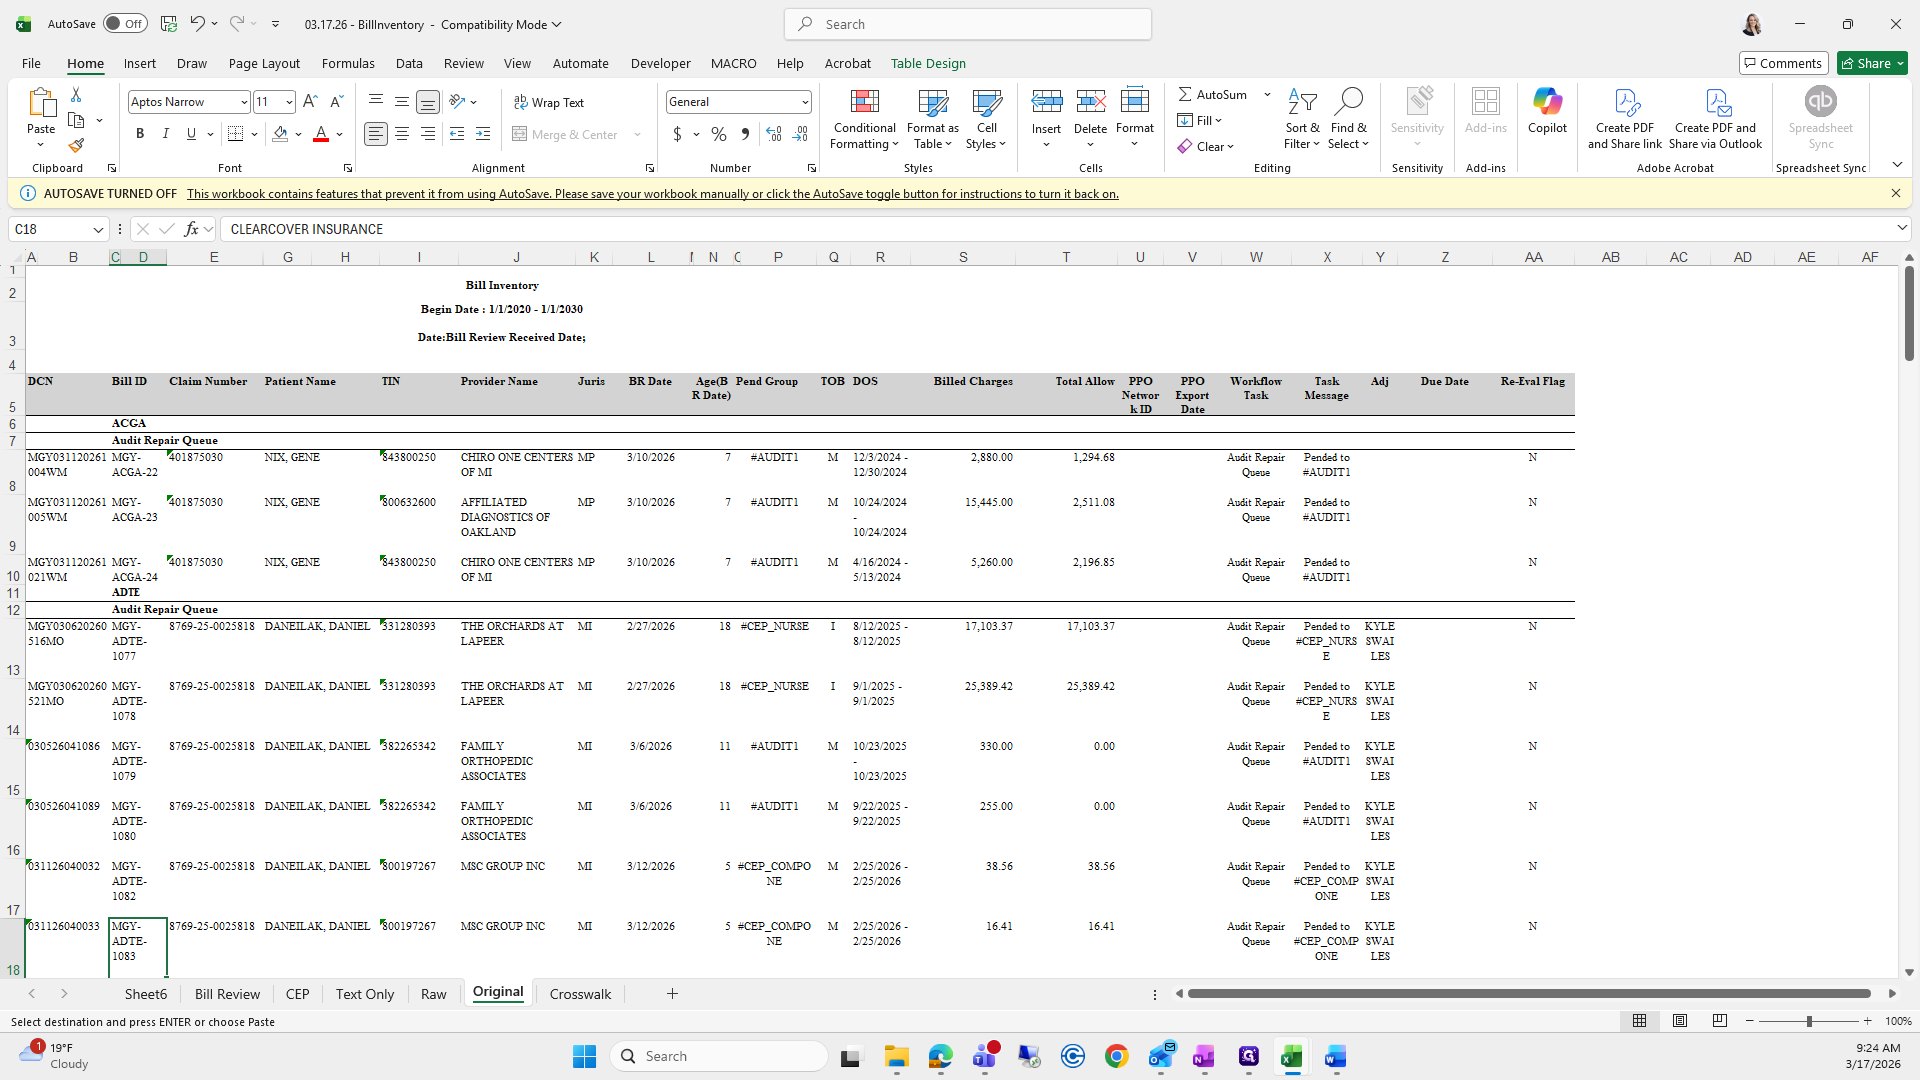Open Chrome from the taskbar
The height and width of the screenshot is (1080, 1920).
point(1116,1056)
